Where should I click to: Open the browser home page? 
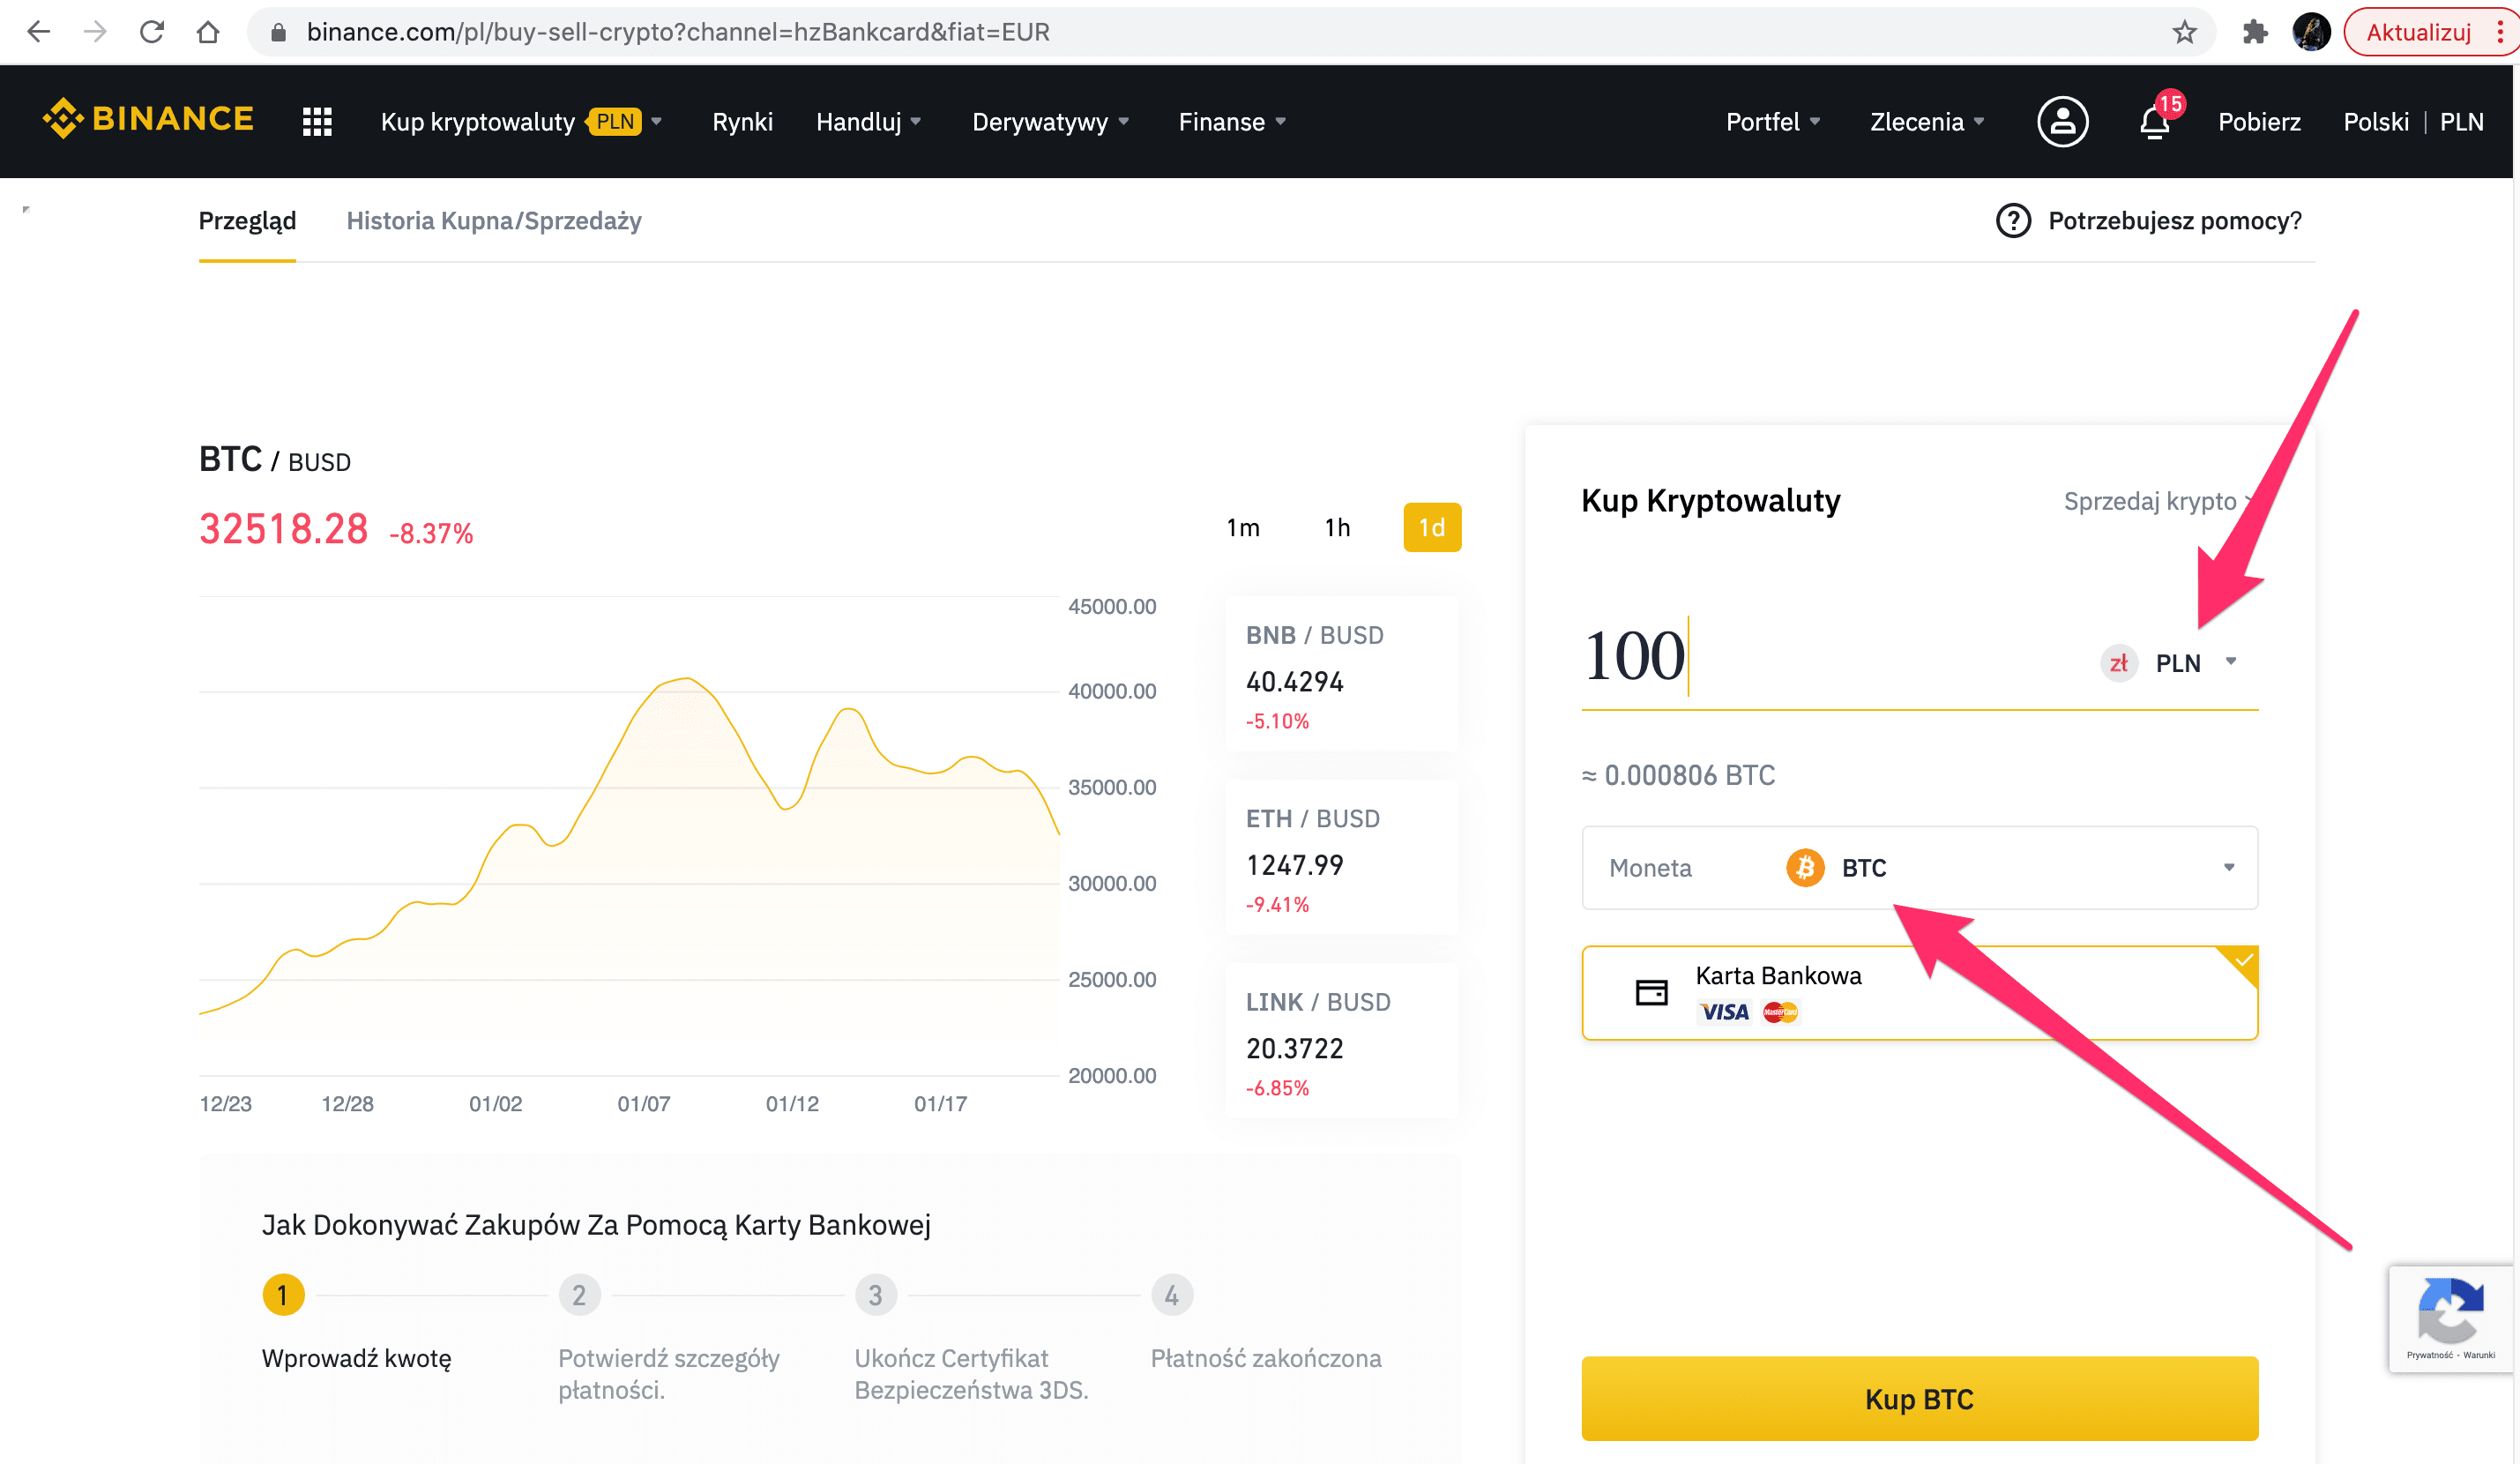208,32
